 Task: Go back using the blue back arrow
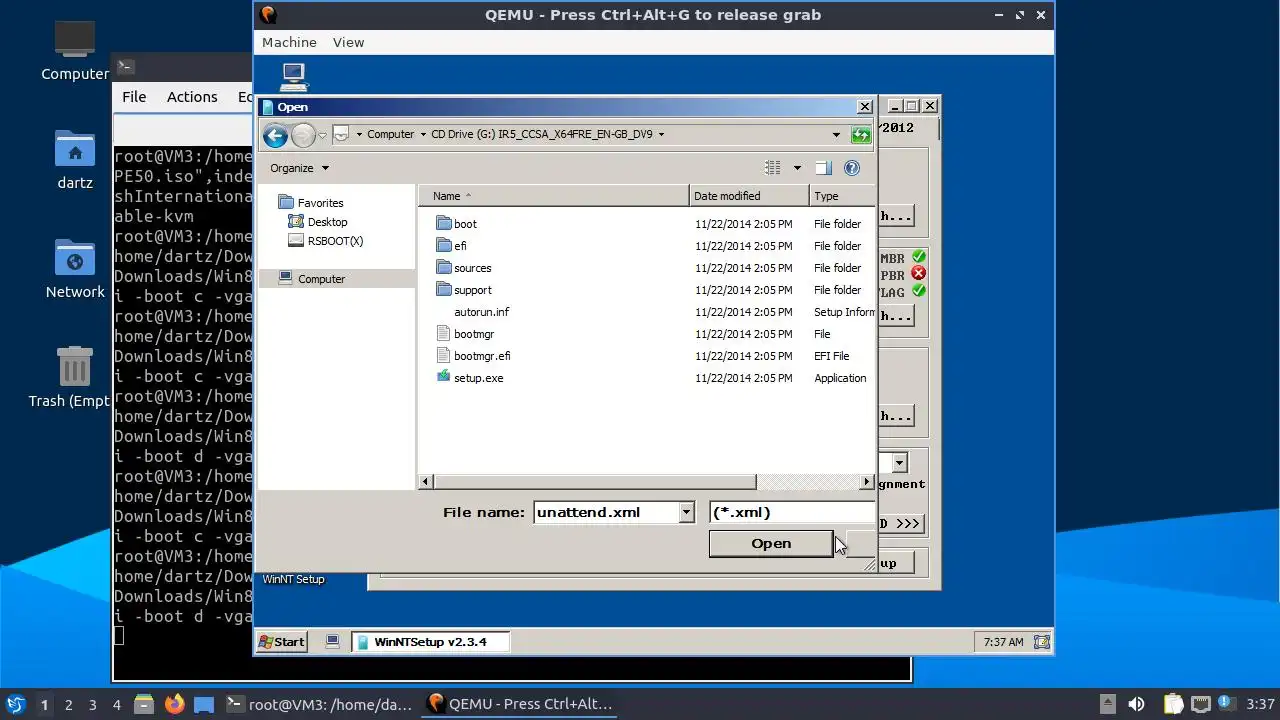point(275,135)
